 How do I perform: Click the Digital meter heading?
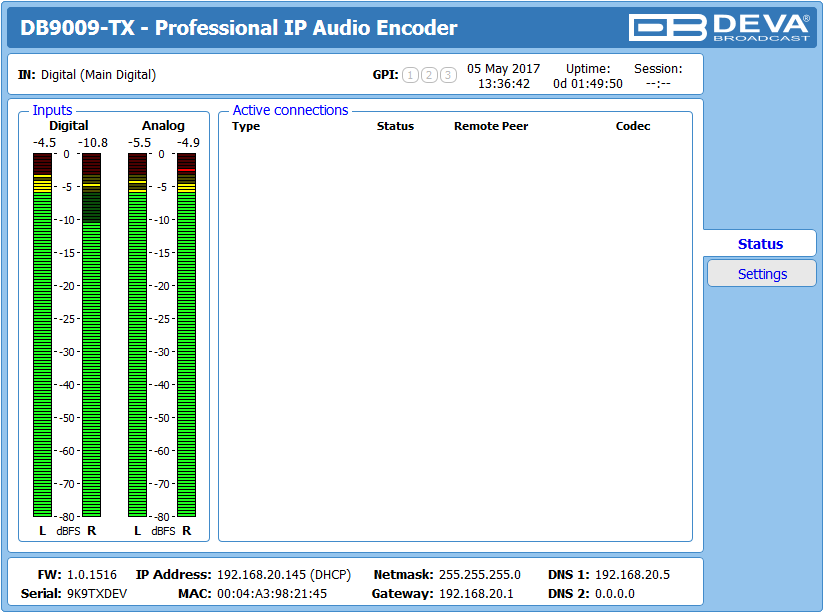(x=68, y=126)
